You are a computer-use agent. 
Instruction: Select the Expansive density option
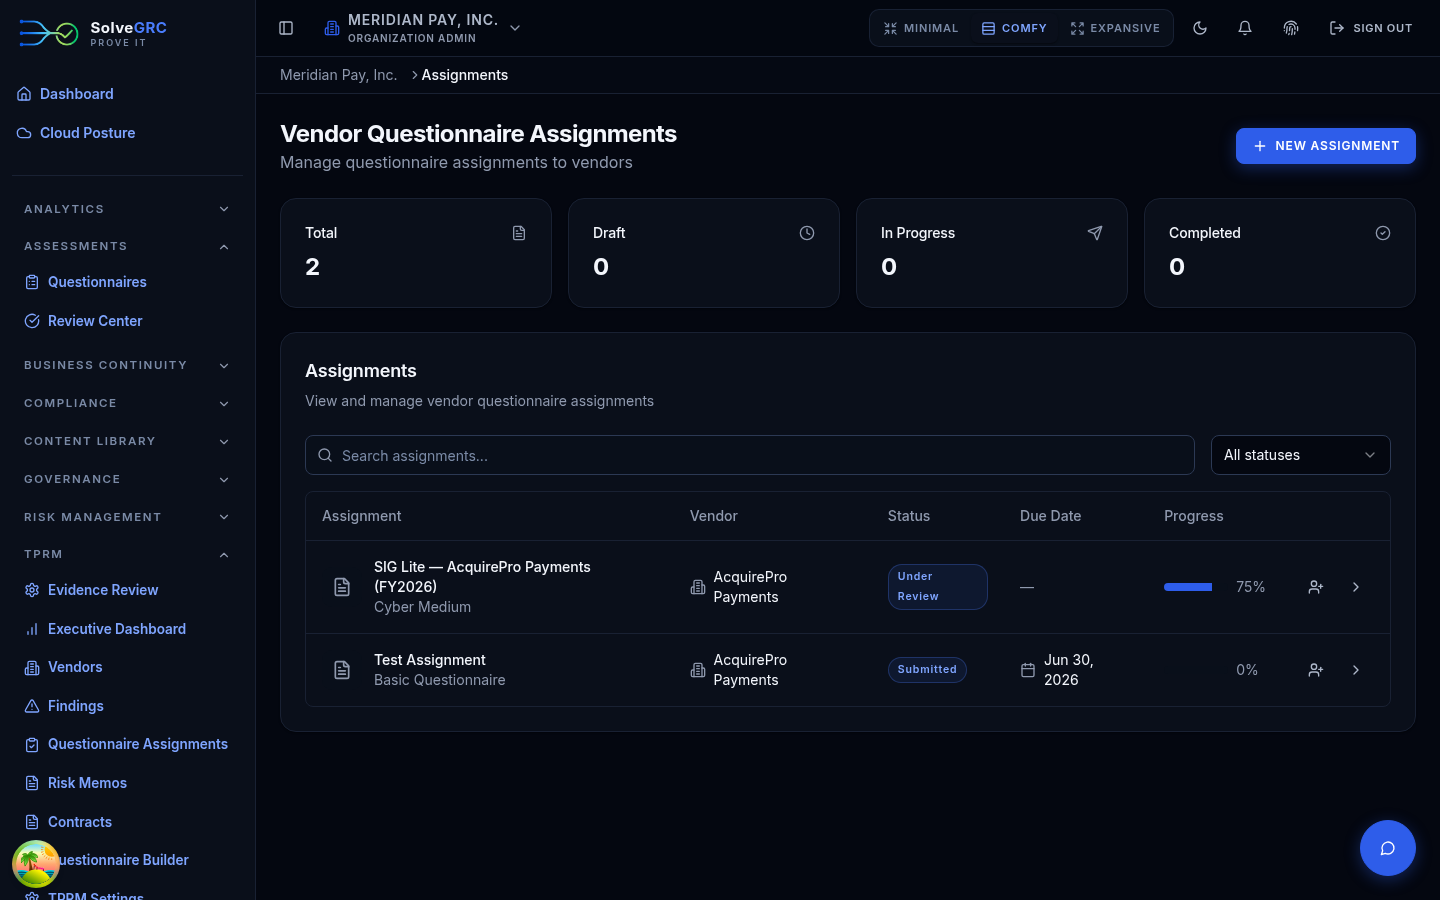pyautogui.click(x=1115, y=28)
